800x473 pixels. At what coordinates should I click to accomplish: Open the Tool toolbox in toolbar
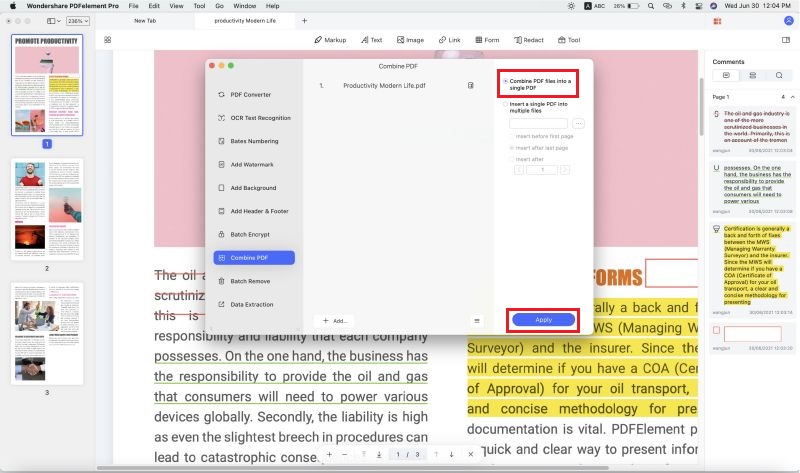click(x=569, y=40)
